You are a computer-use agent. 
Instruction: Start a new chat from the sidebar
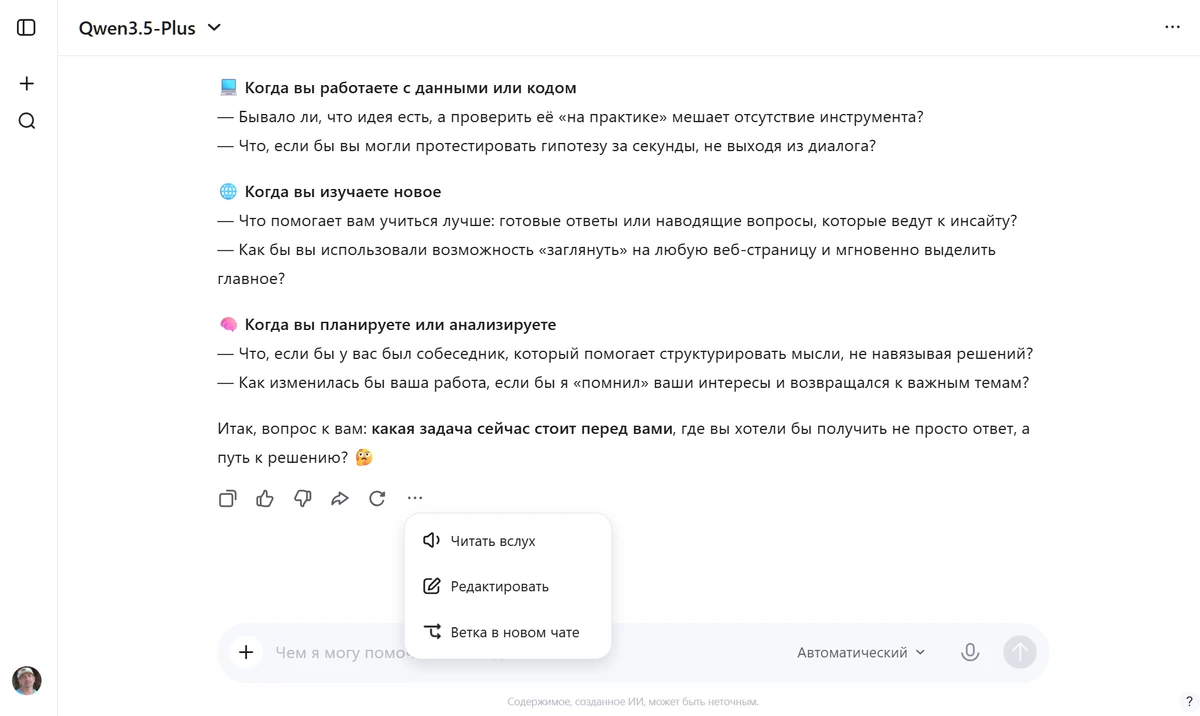[26, 83]
